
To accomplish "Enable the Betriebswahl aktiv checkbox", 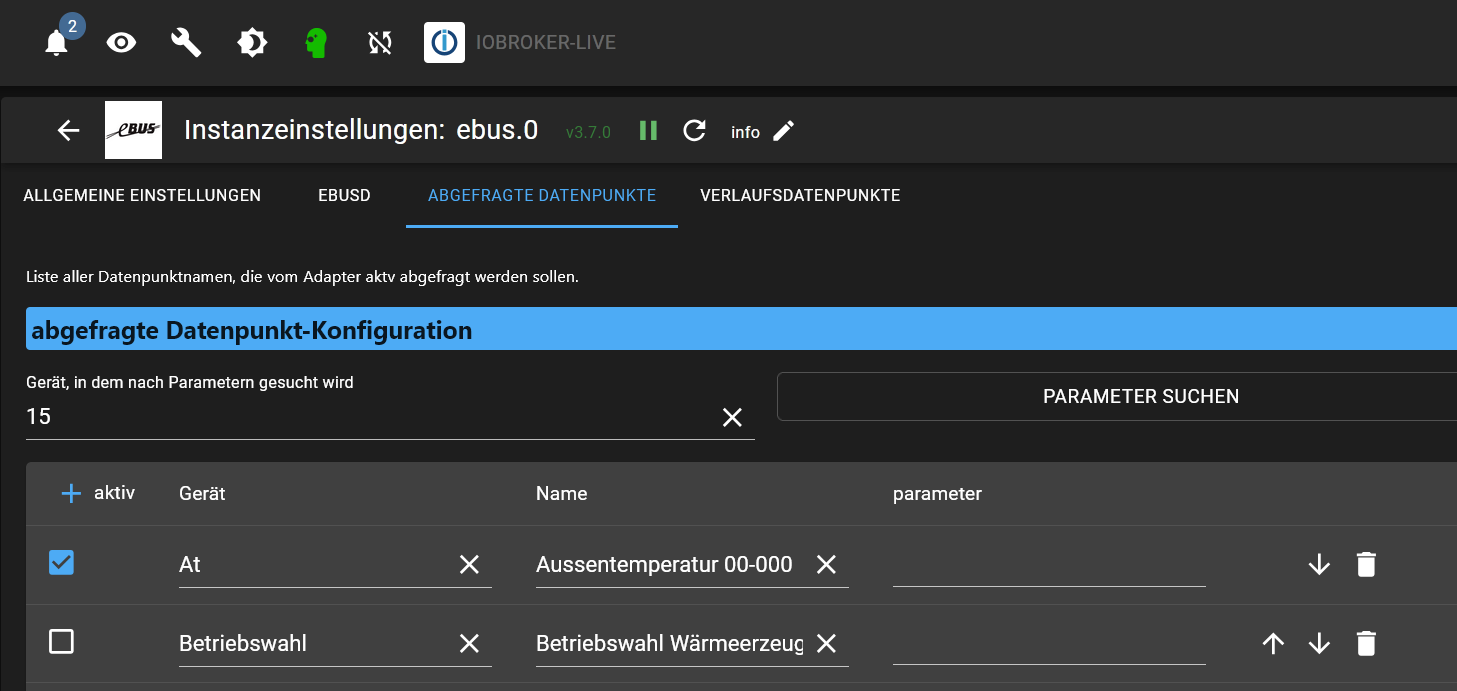I will pos(62,642).
